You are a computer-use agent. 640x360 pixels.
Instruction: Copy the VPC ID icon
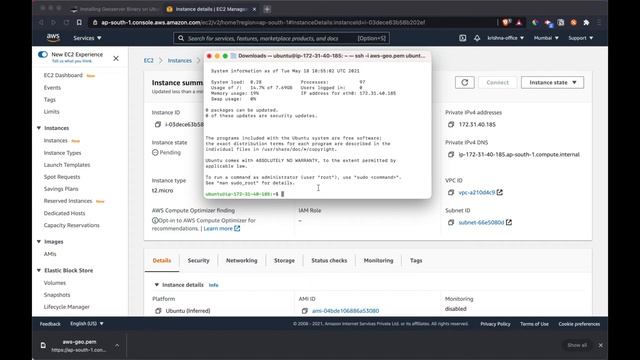[451, 192]
